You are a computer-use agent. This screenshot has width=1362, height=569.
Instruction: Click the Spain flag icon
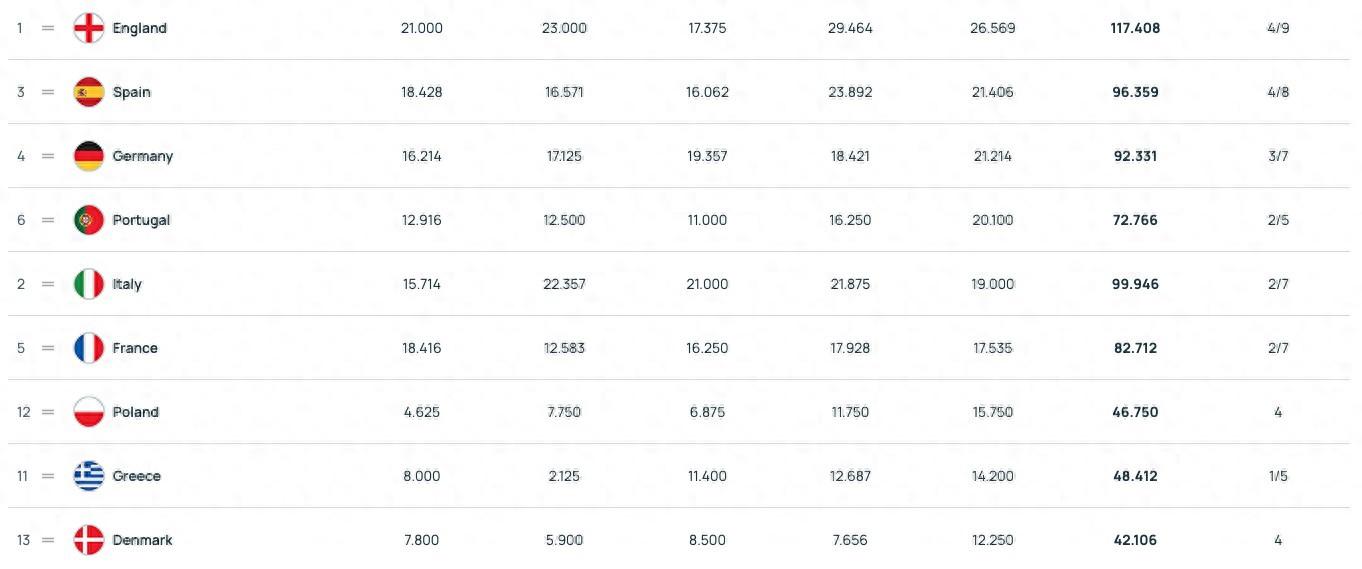pos(89,92)
